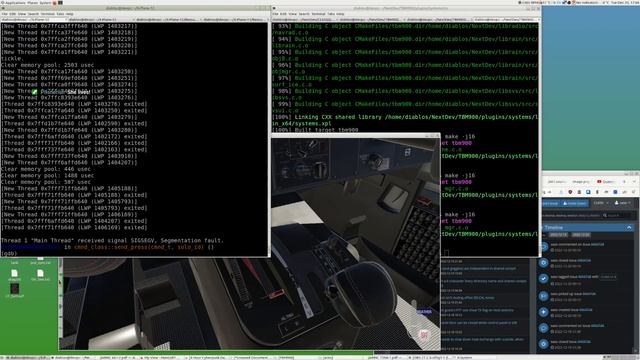Open the System menu in top panel

click(45, 3)
